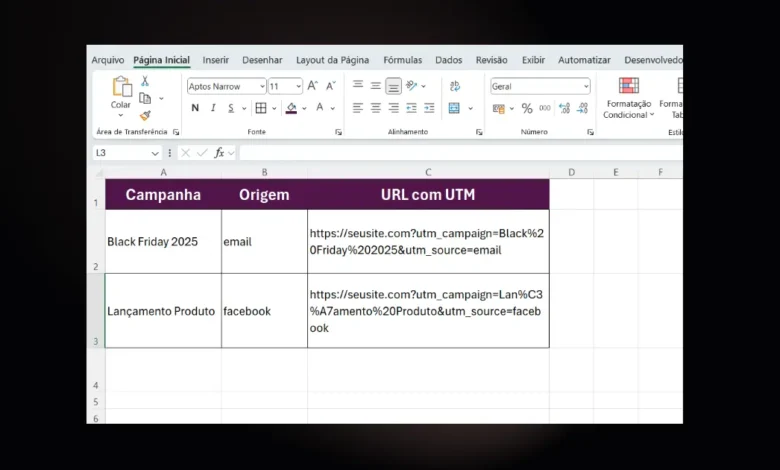Viewport: 780px width, 470px height.
Task: Select cell containing facebook
Action: click(264, 311)
